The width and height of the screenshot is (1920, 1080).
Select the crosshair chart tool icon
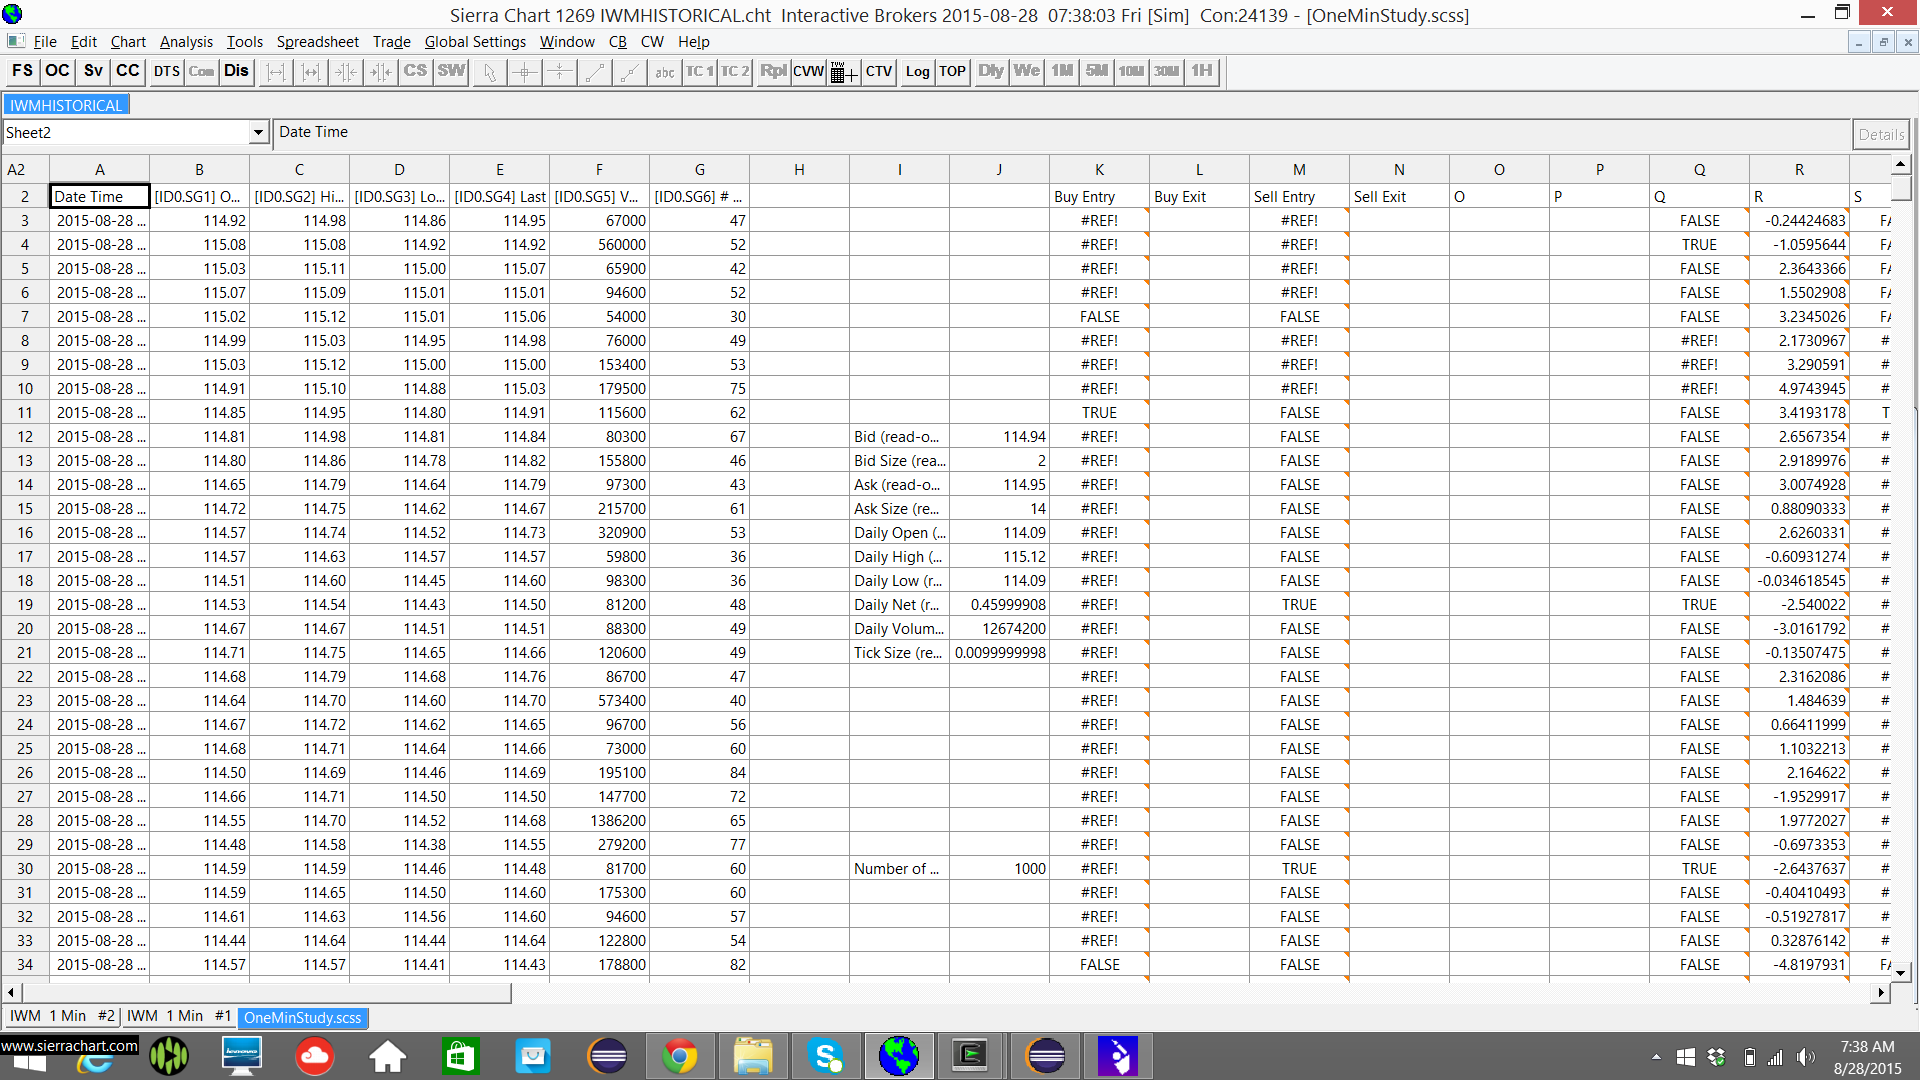pos(525,71)
